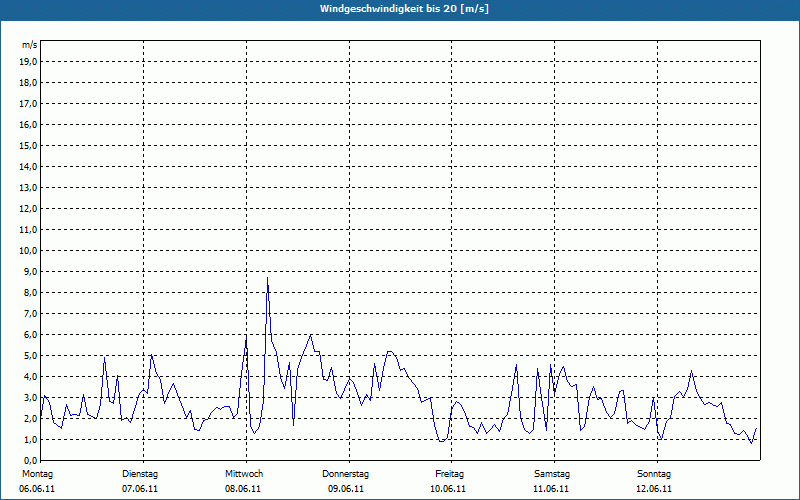Click the 'm/s' unit label
The width and height of the screenshot is (800, 500).
pyautogui.click(x=30, y=45)
